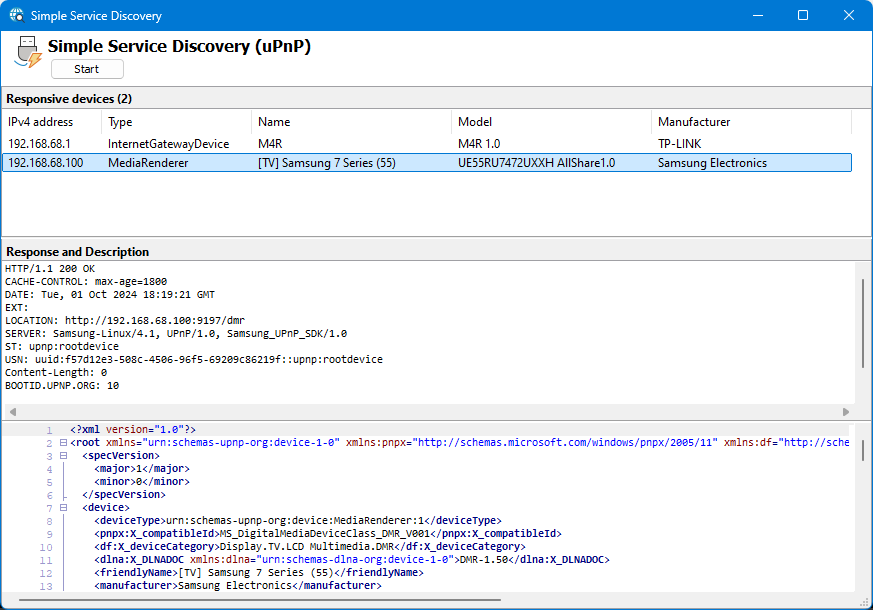Click the TP-LINK manufacturer cell
Image resolution: width=873 pixels, height=610 pixels.
[679, 144]
